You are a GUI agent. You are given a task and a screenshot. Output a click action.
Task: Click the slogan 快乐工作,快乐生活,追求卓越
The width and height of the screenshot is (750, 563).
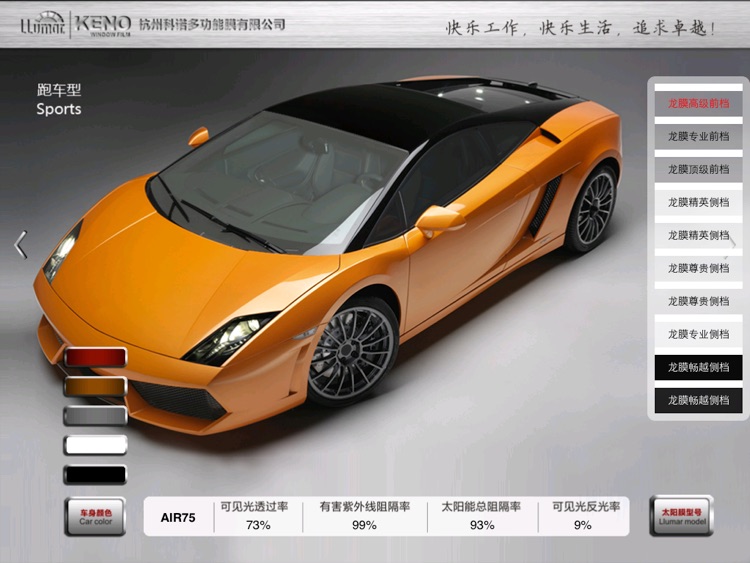[x=581, y=28]
